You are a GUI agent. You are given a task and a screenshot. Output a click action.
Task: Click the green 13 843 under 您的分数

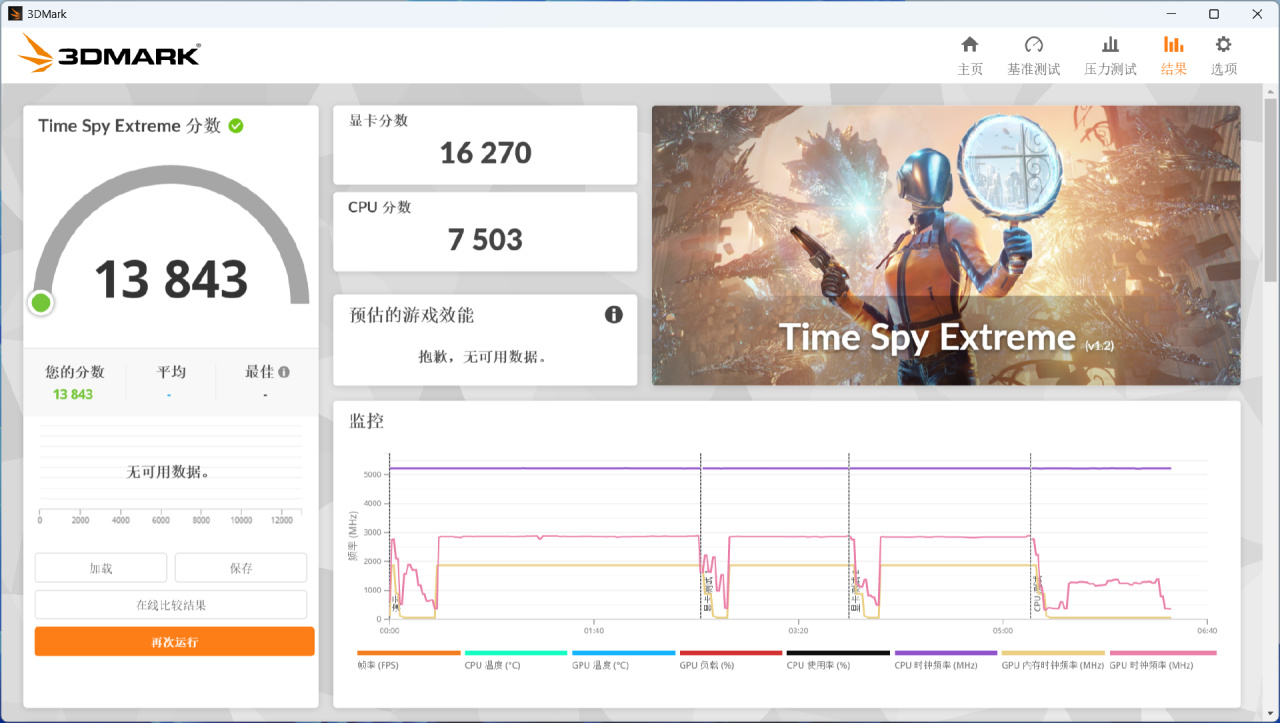73,394
